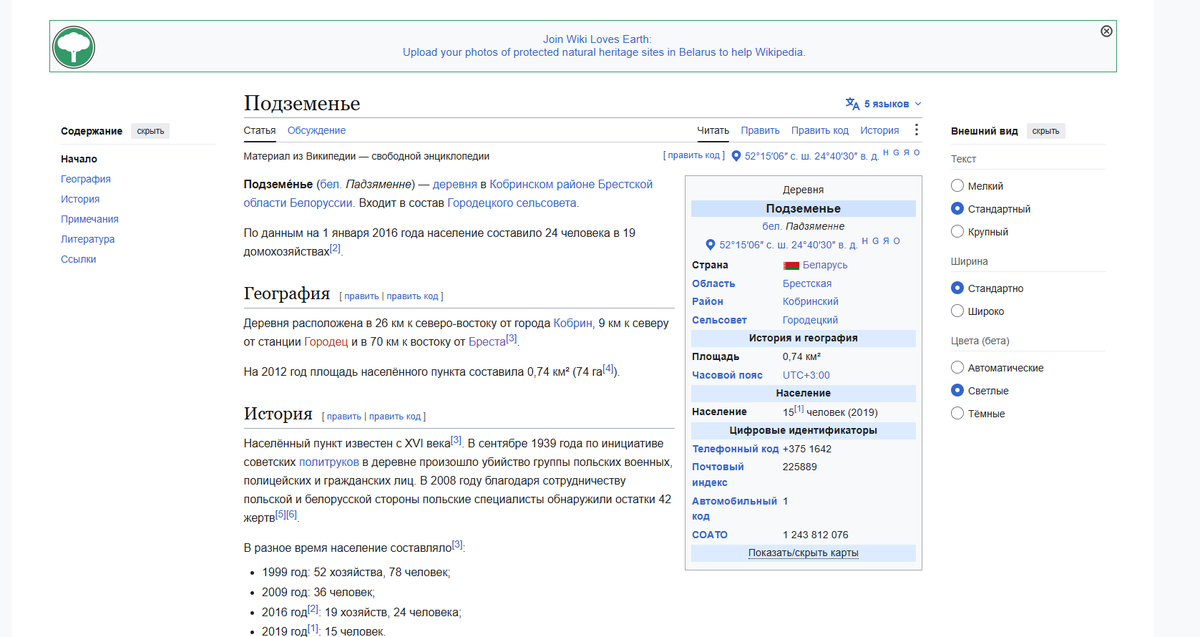Click Показать/скрыть карты in infobox
The image size is (1200, 637).
pos(803,552)
